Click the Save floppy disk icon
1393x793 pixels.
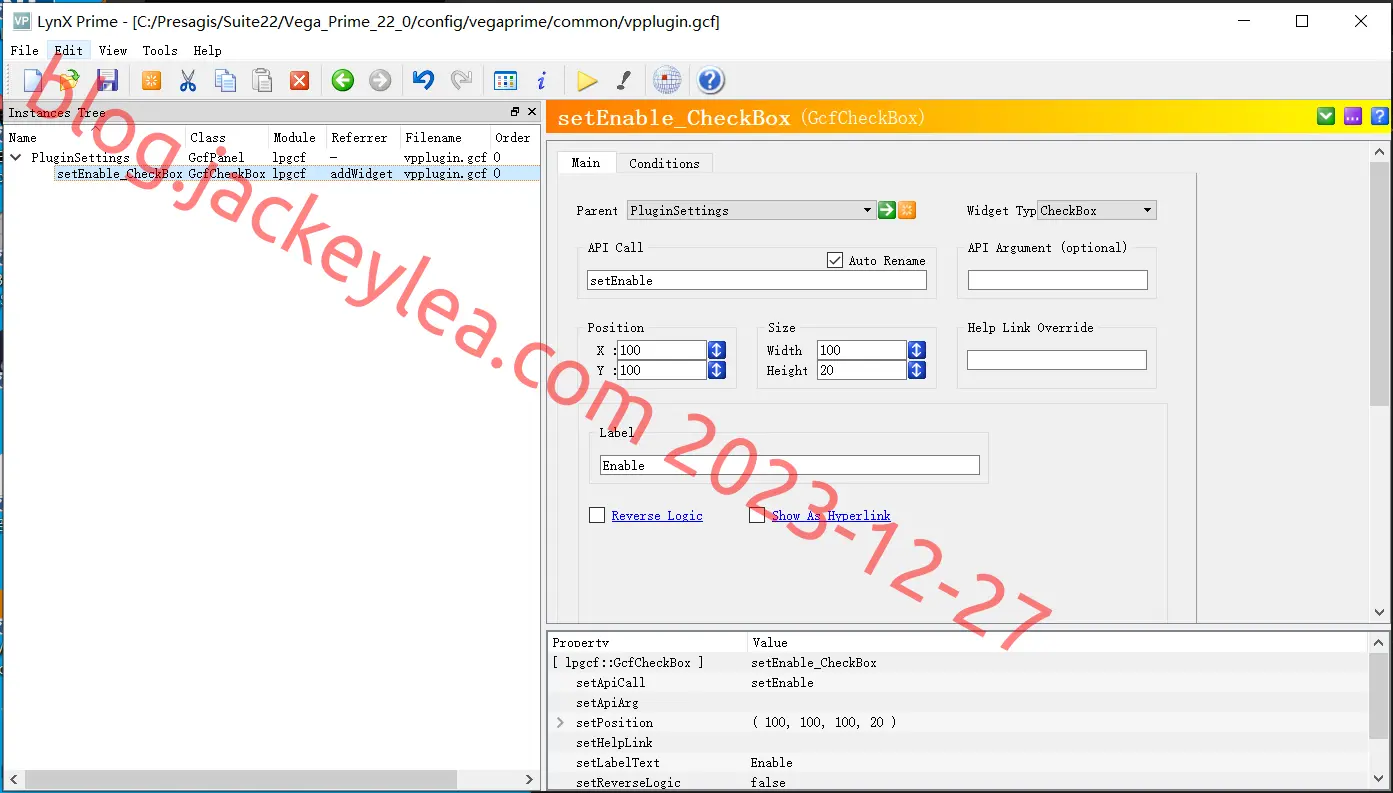click(x=107, y=81)
